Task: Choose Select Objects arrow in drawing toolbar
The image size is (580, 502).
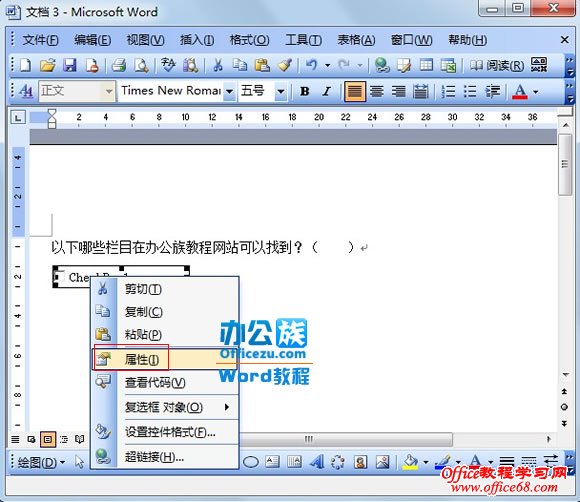Action: click(79, 462)
